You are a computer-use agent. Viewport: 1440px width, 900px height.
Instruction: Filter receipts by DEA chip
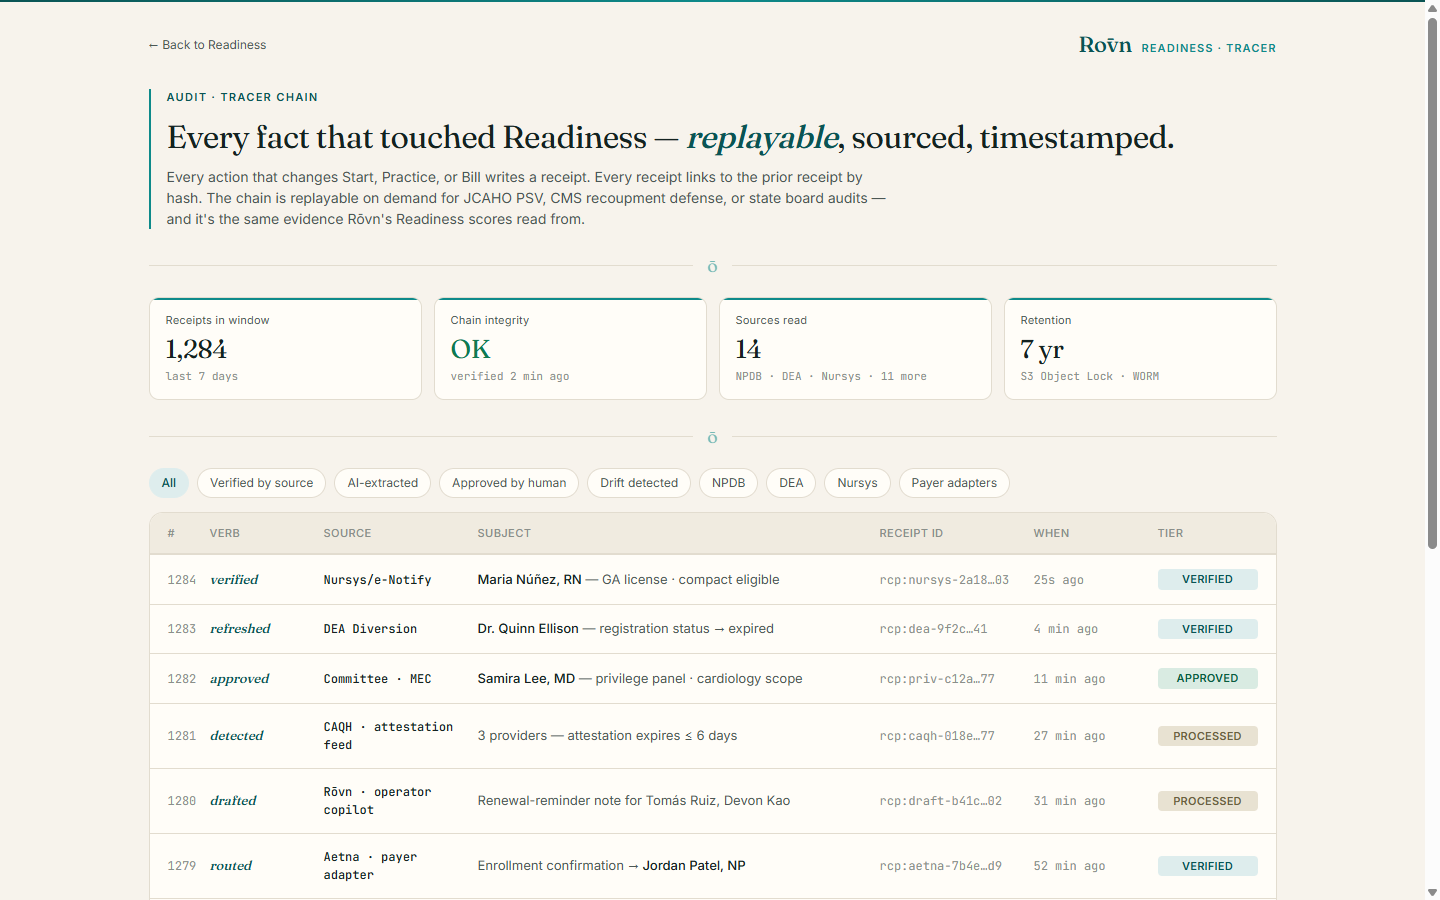(x=791, y=483)
